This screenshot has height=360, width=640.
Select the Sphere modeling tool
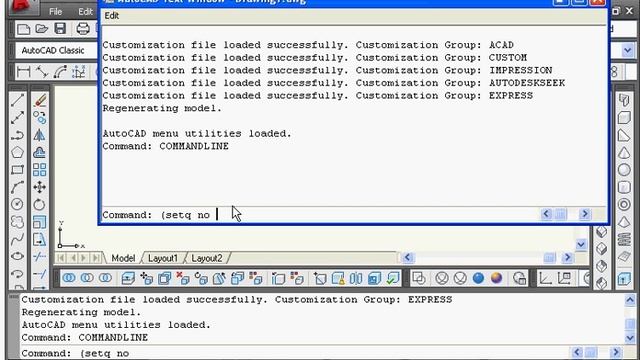coord(624,170)
